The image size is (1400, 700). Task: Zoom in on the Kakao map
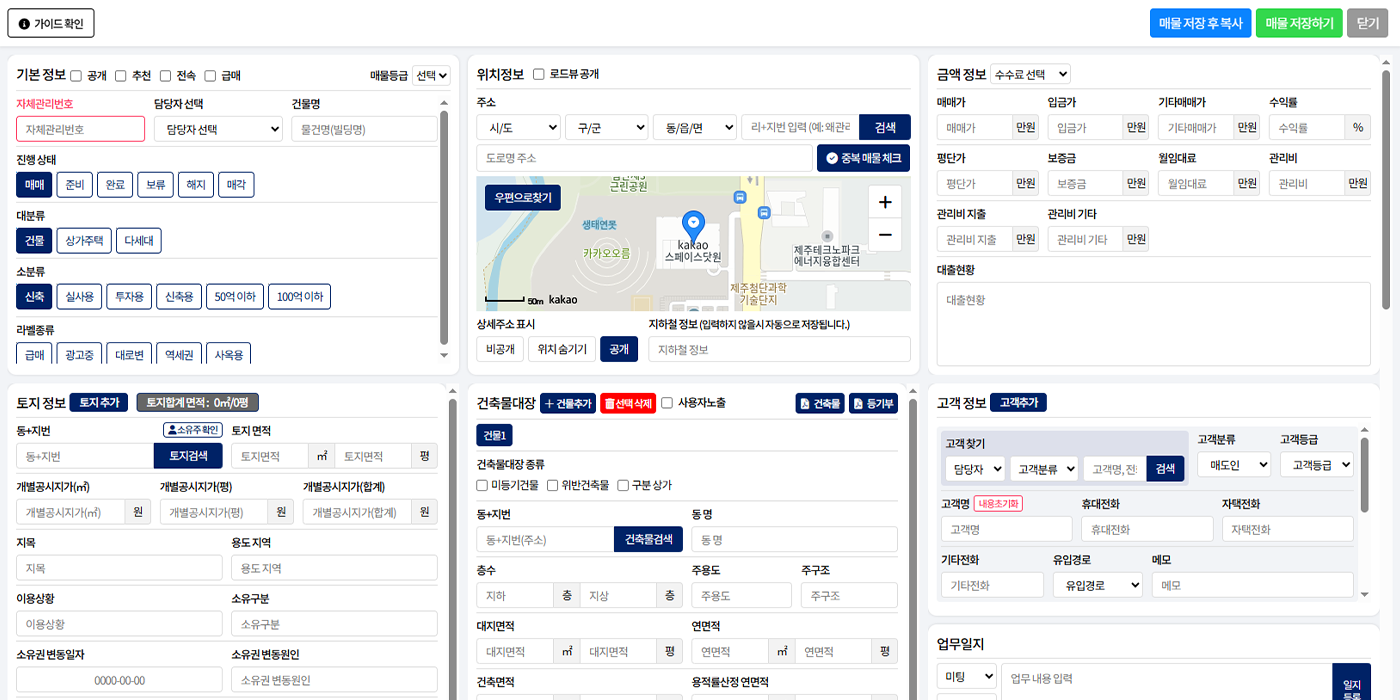coord(884,202)
